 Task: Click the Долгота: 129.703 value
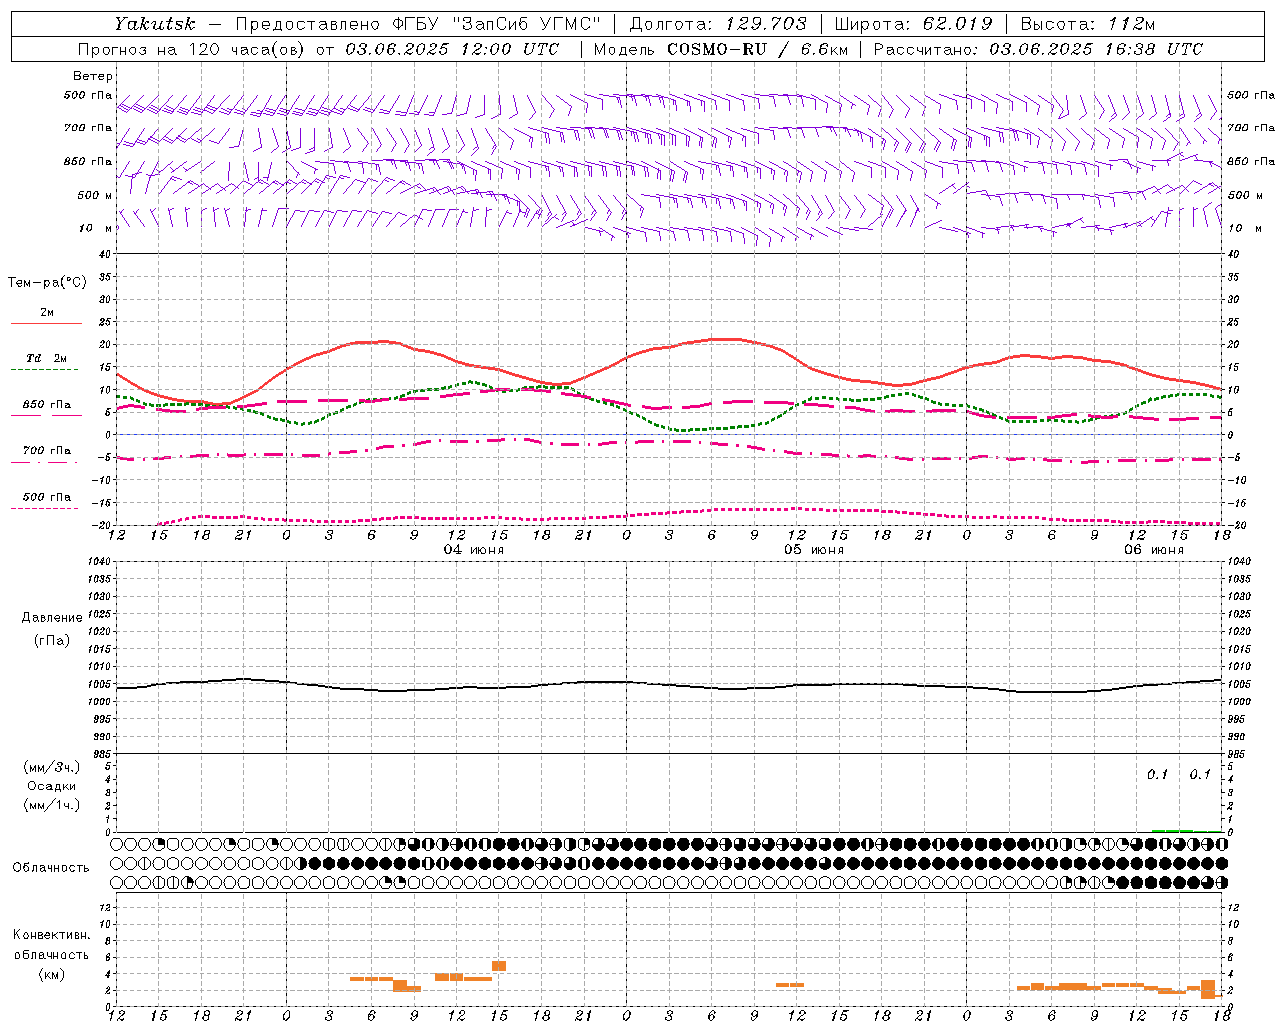717,24
